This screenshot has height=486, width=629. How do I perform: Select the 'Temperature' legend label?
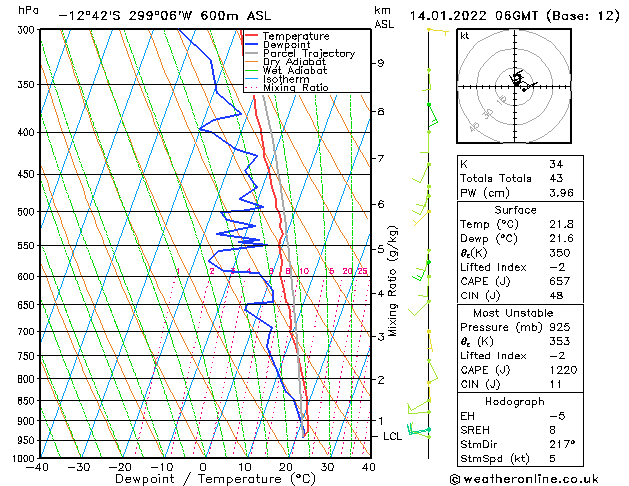point(296,36)
